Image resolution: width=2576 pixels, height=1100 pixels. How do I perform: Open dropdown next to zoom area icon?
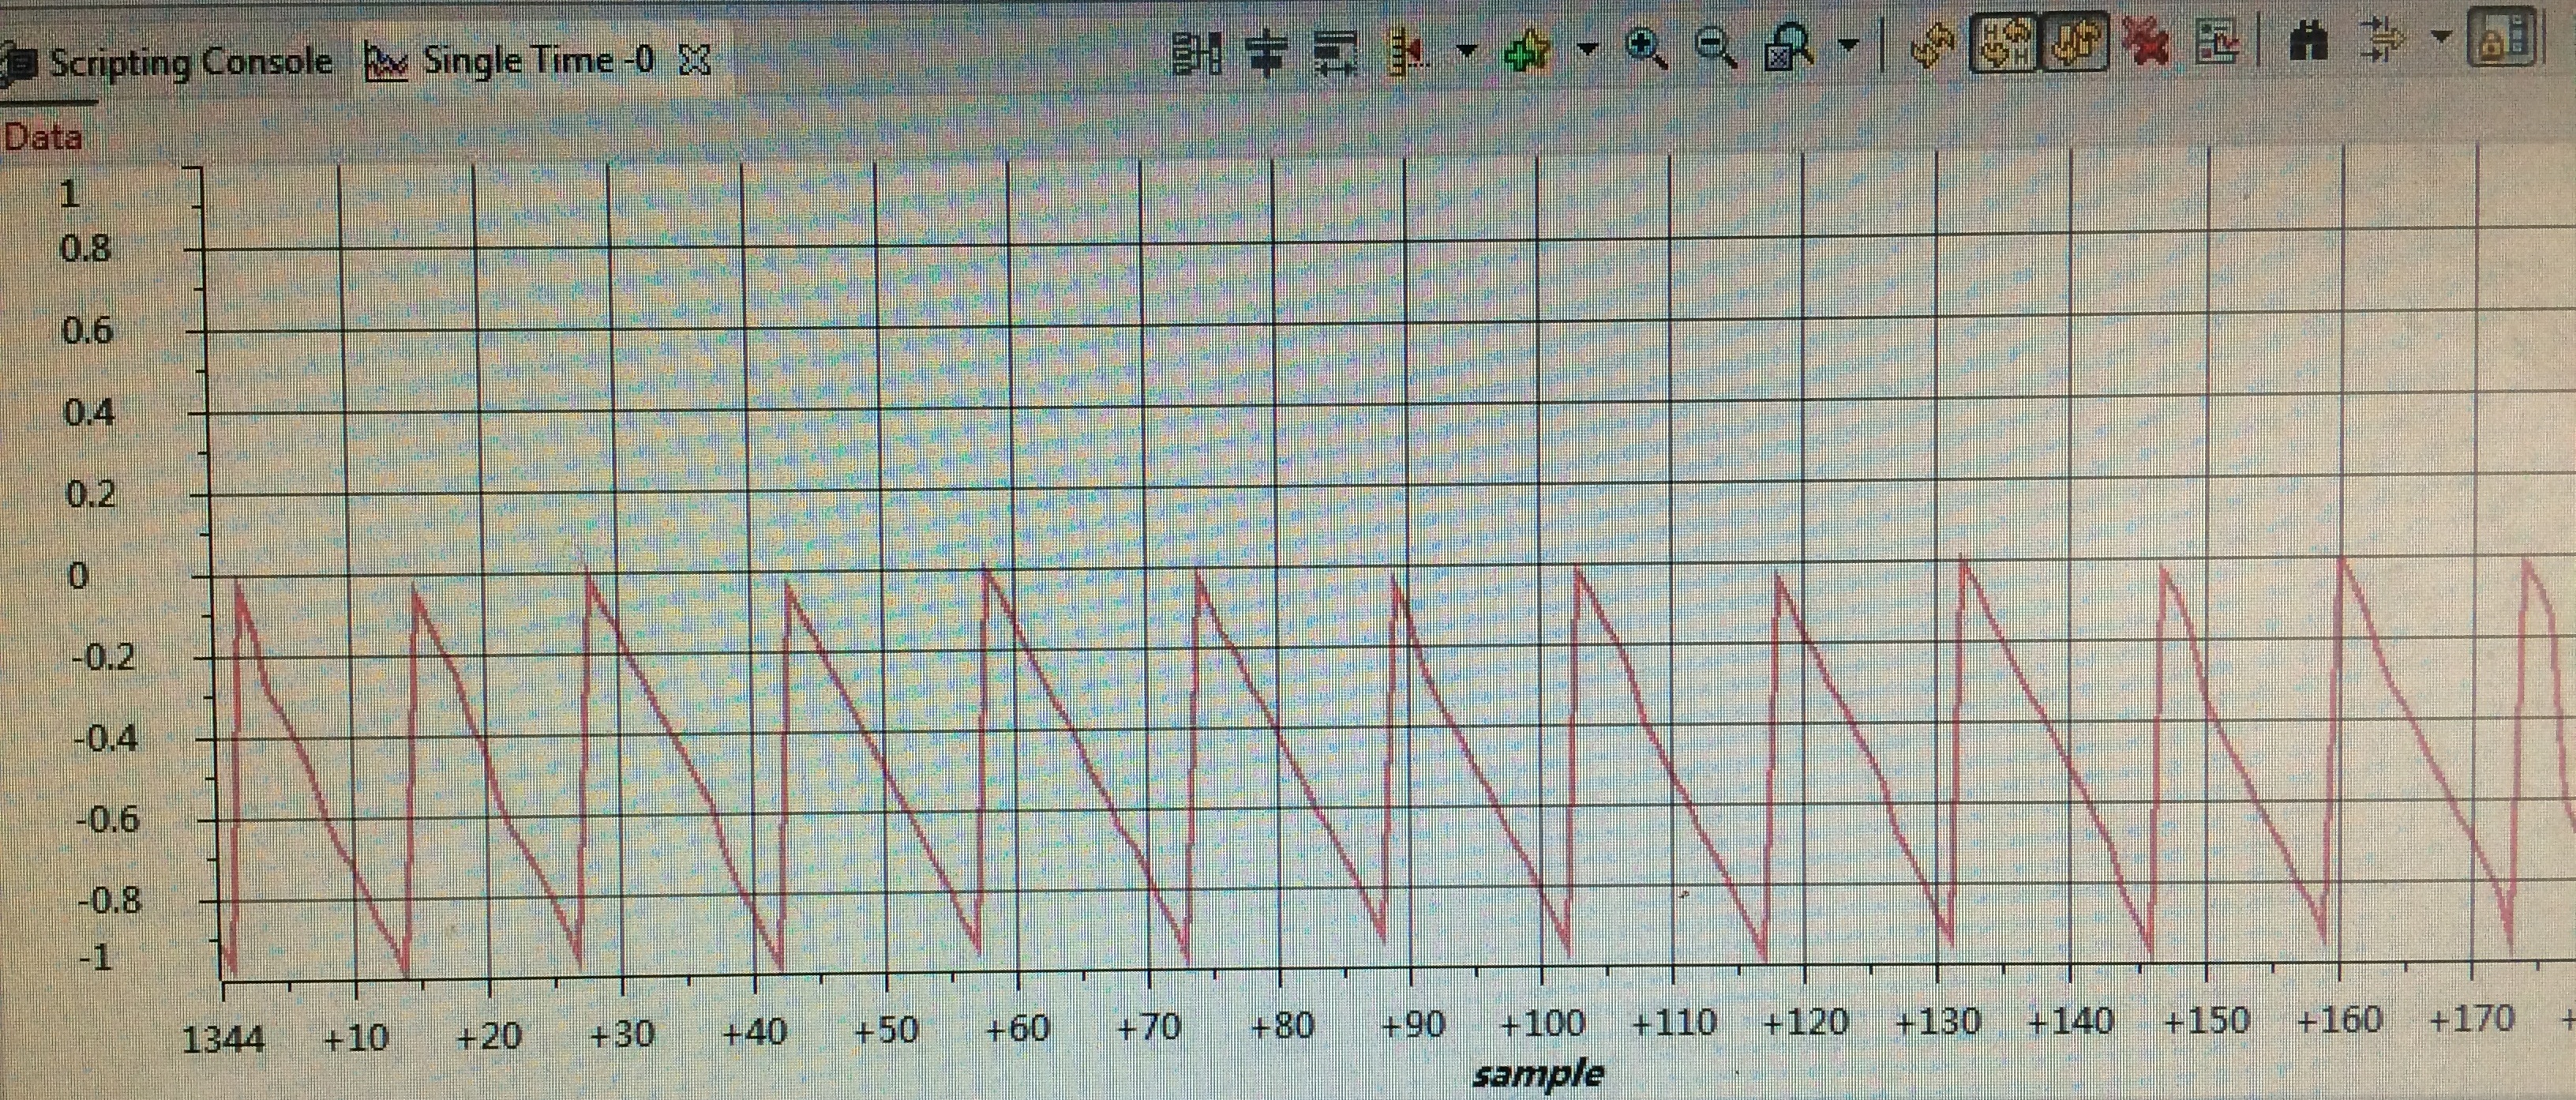(x=1849, y=45)
